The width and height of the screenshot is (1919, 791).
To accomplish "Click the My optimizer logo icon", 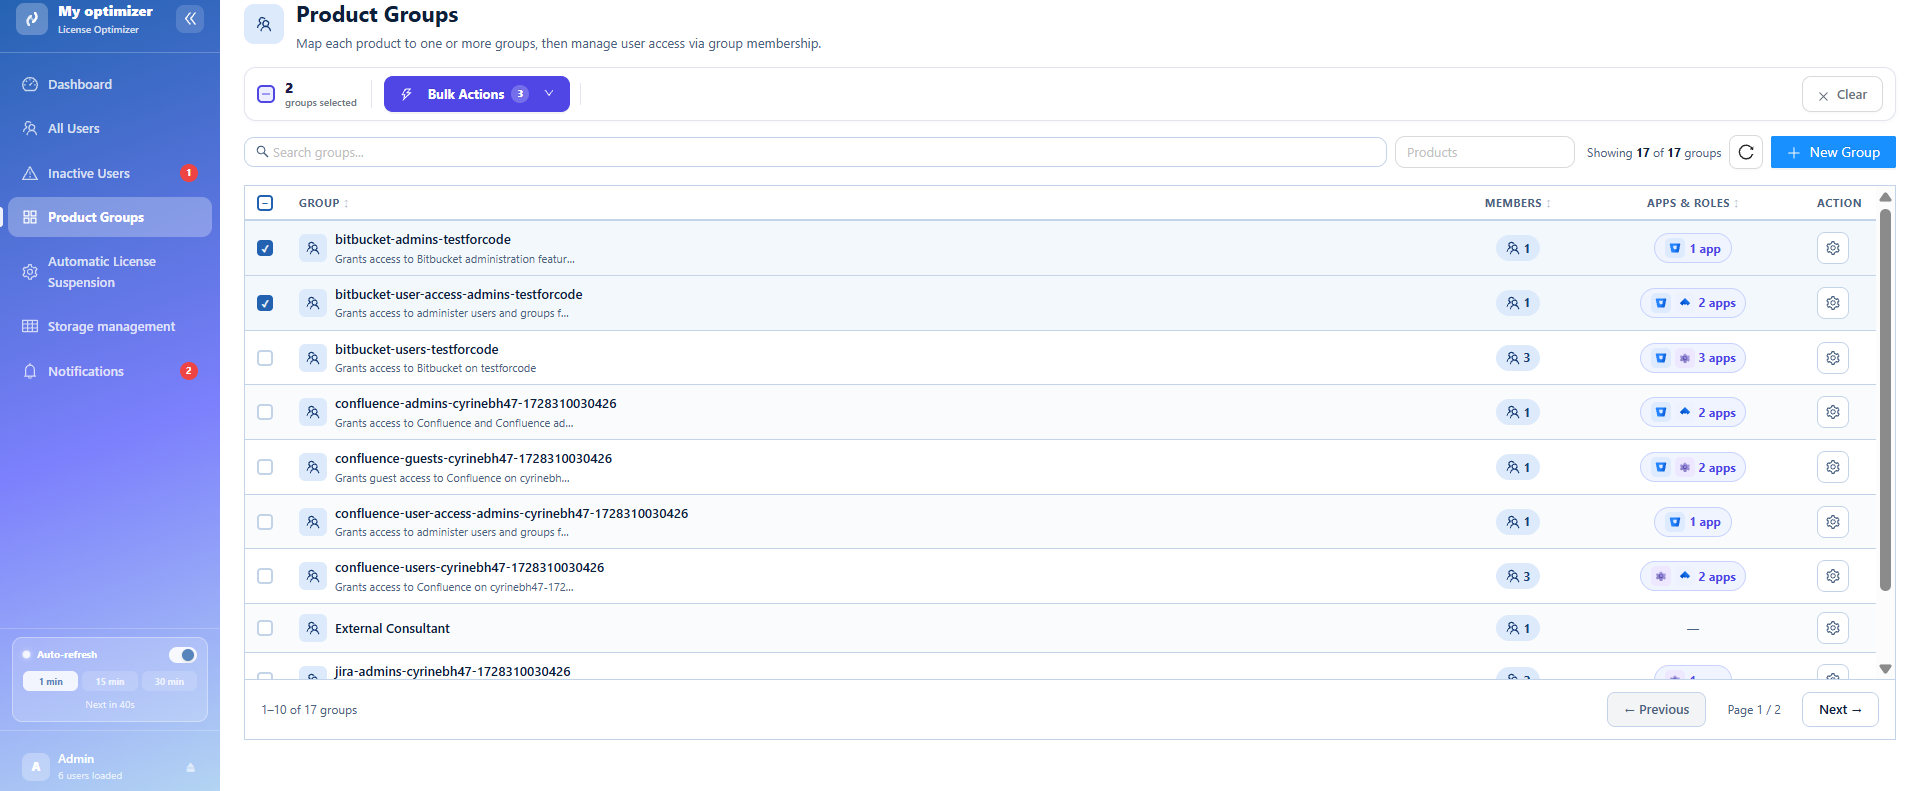I will 32,19.
